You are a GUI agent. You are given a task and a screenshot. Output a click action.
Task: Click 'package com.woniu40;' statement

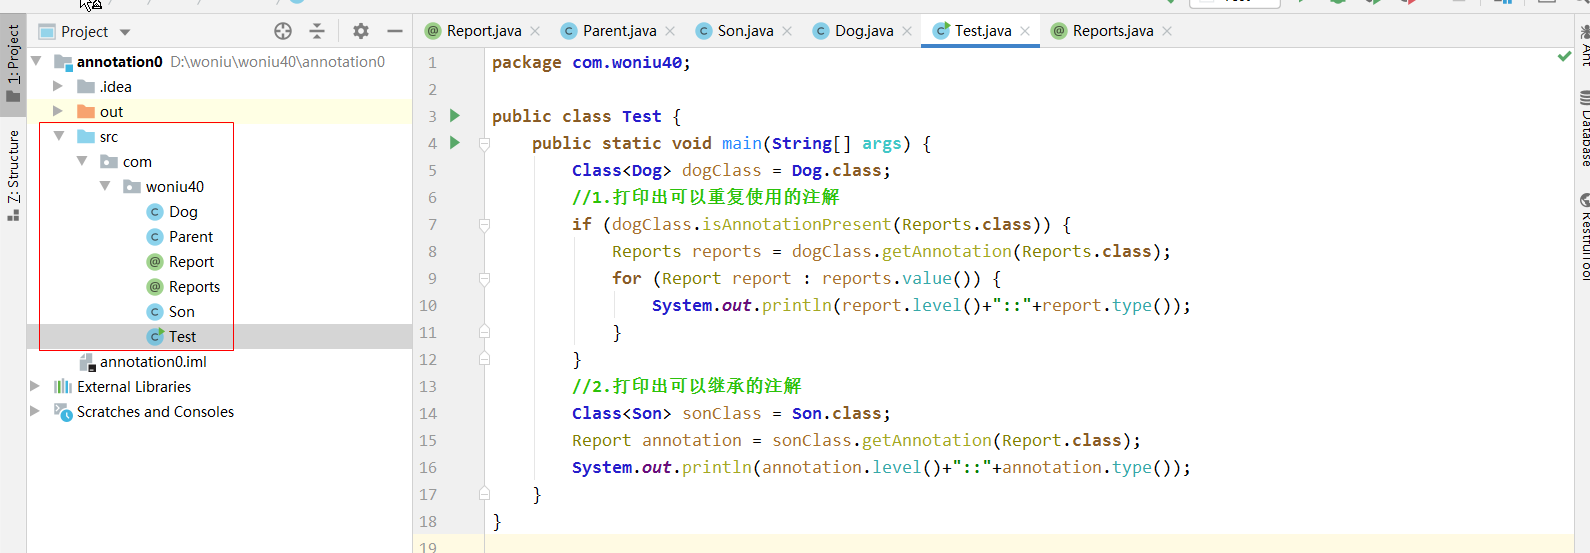pyautogui.click(x=591, y=62)
